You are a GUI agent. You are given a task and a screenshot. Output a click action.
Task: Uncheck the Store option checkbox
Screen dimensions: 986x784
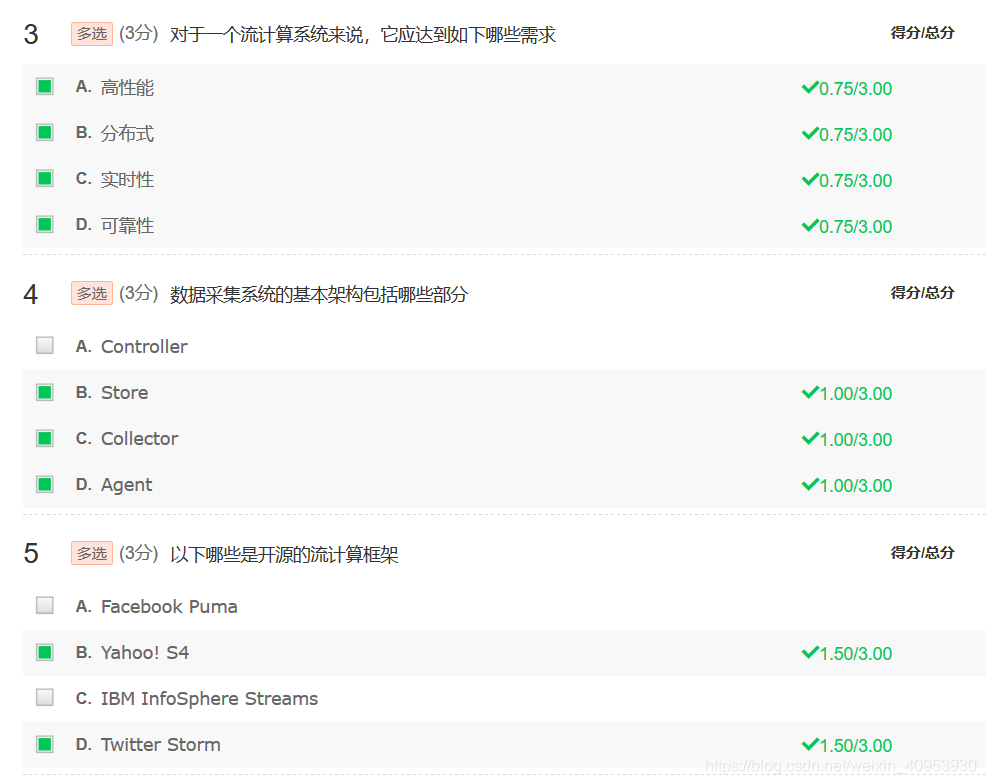[x=45, y=392]
